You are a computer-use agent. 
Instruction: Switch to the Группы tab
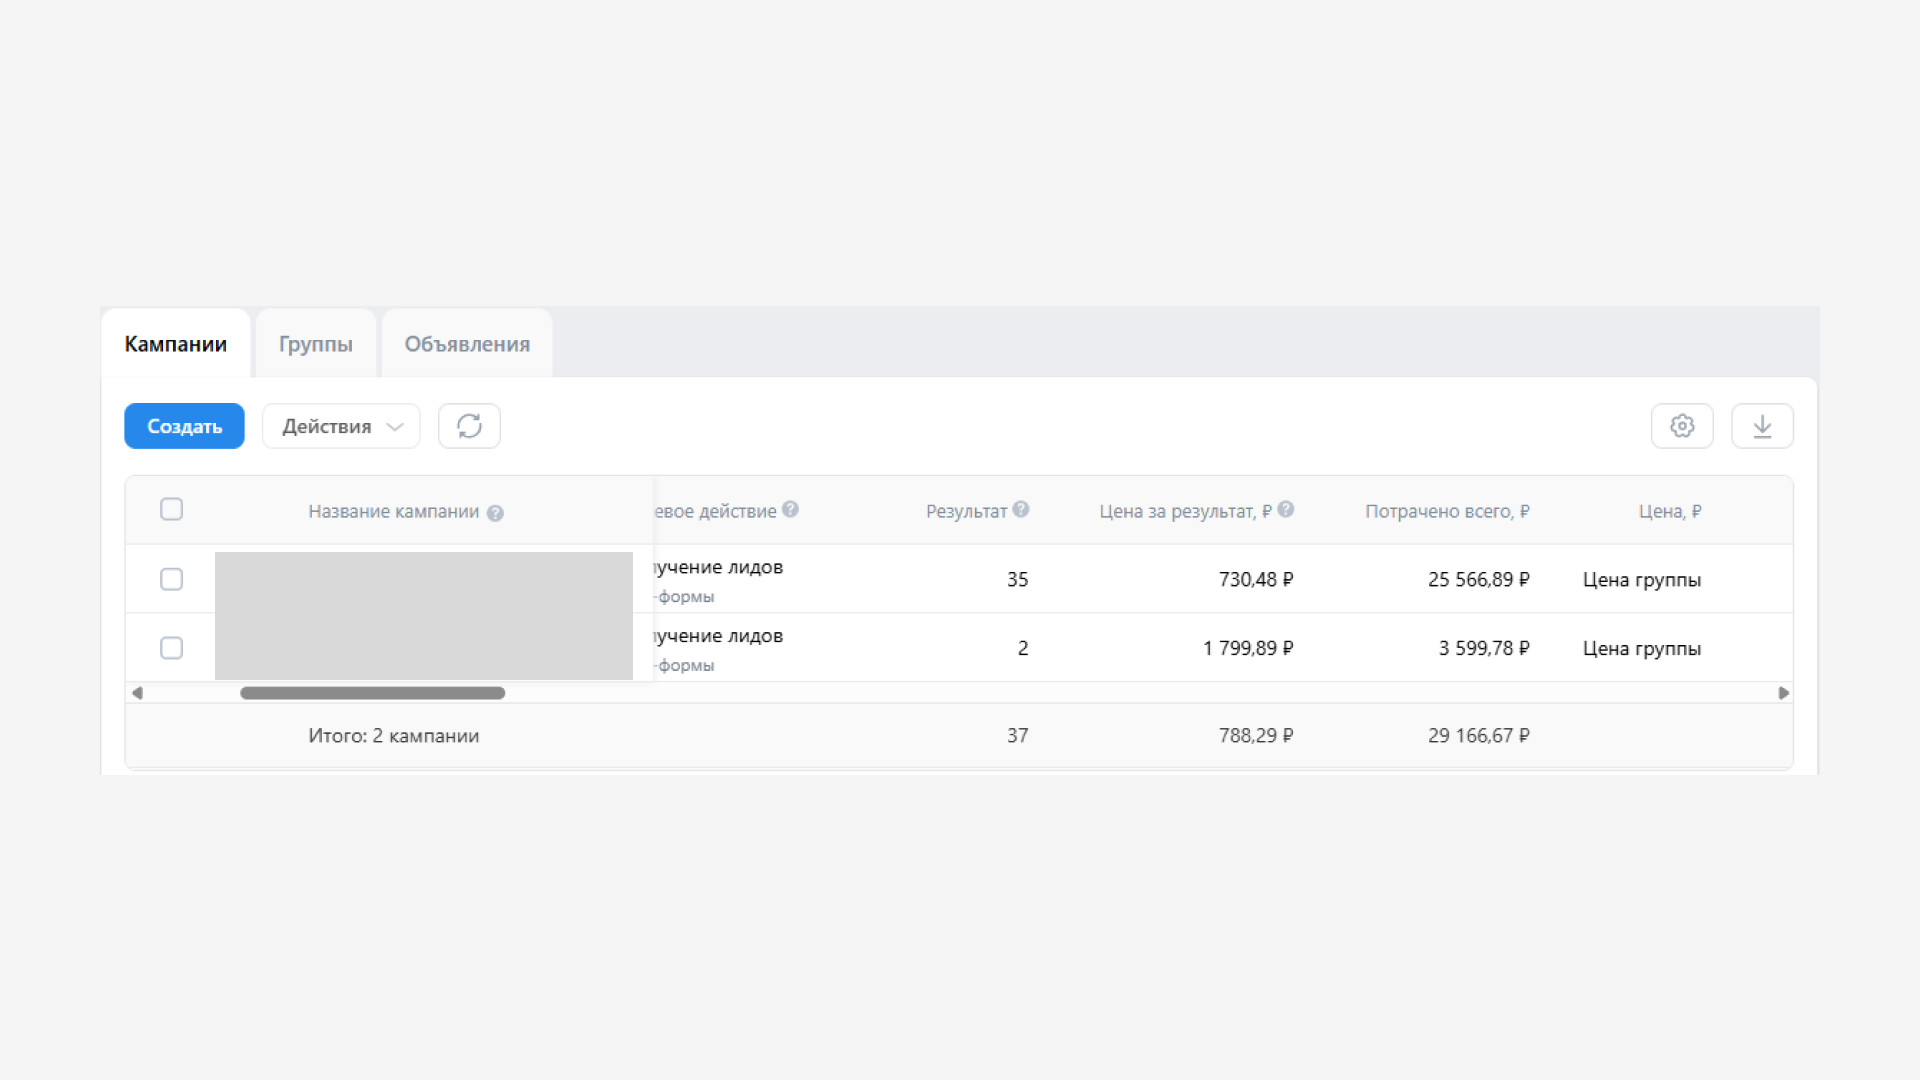click(x=316, y=344)
